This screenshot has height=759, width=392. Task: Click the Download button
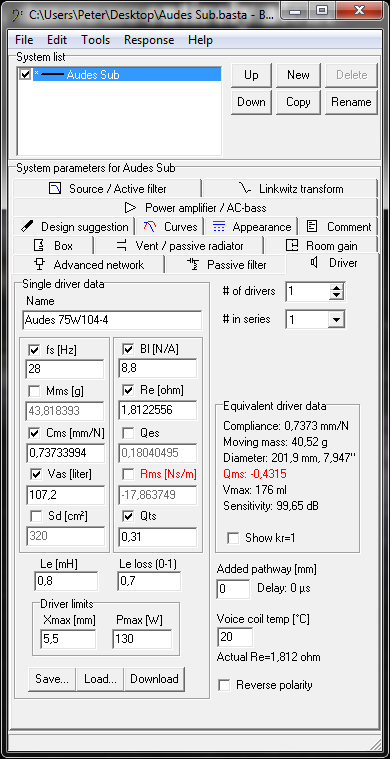pyautogui.click(x=154, y=679)
